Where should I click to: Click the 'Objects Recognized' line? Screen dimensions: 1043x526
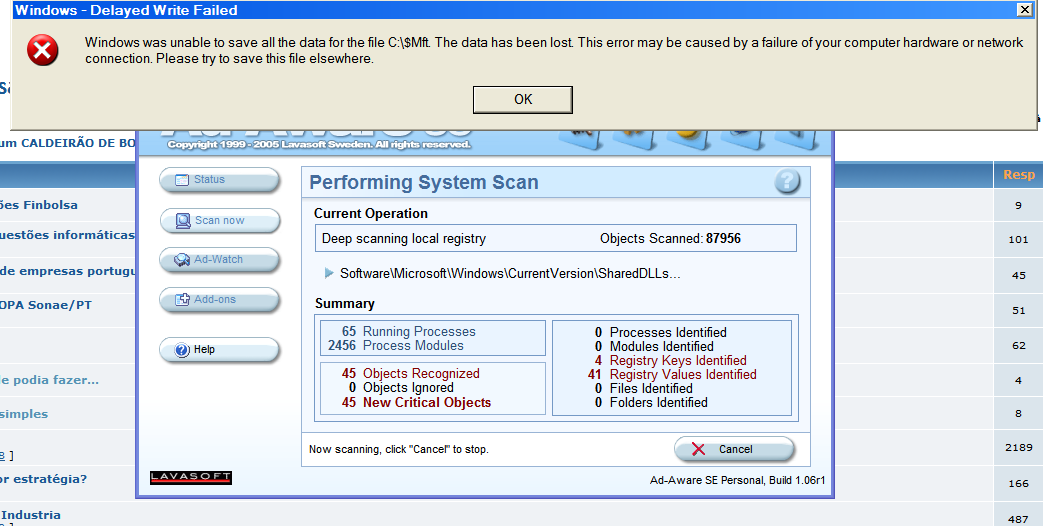pyautogui.click(x=410, y=374)
